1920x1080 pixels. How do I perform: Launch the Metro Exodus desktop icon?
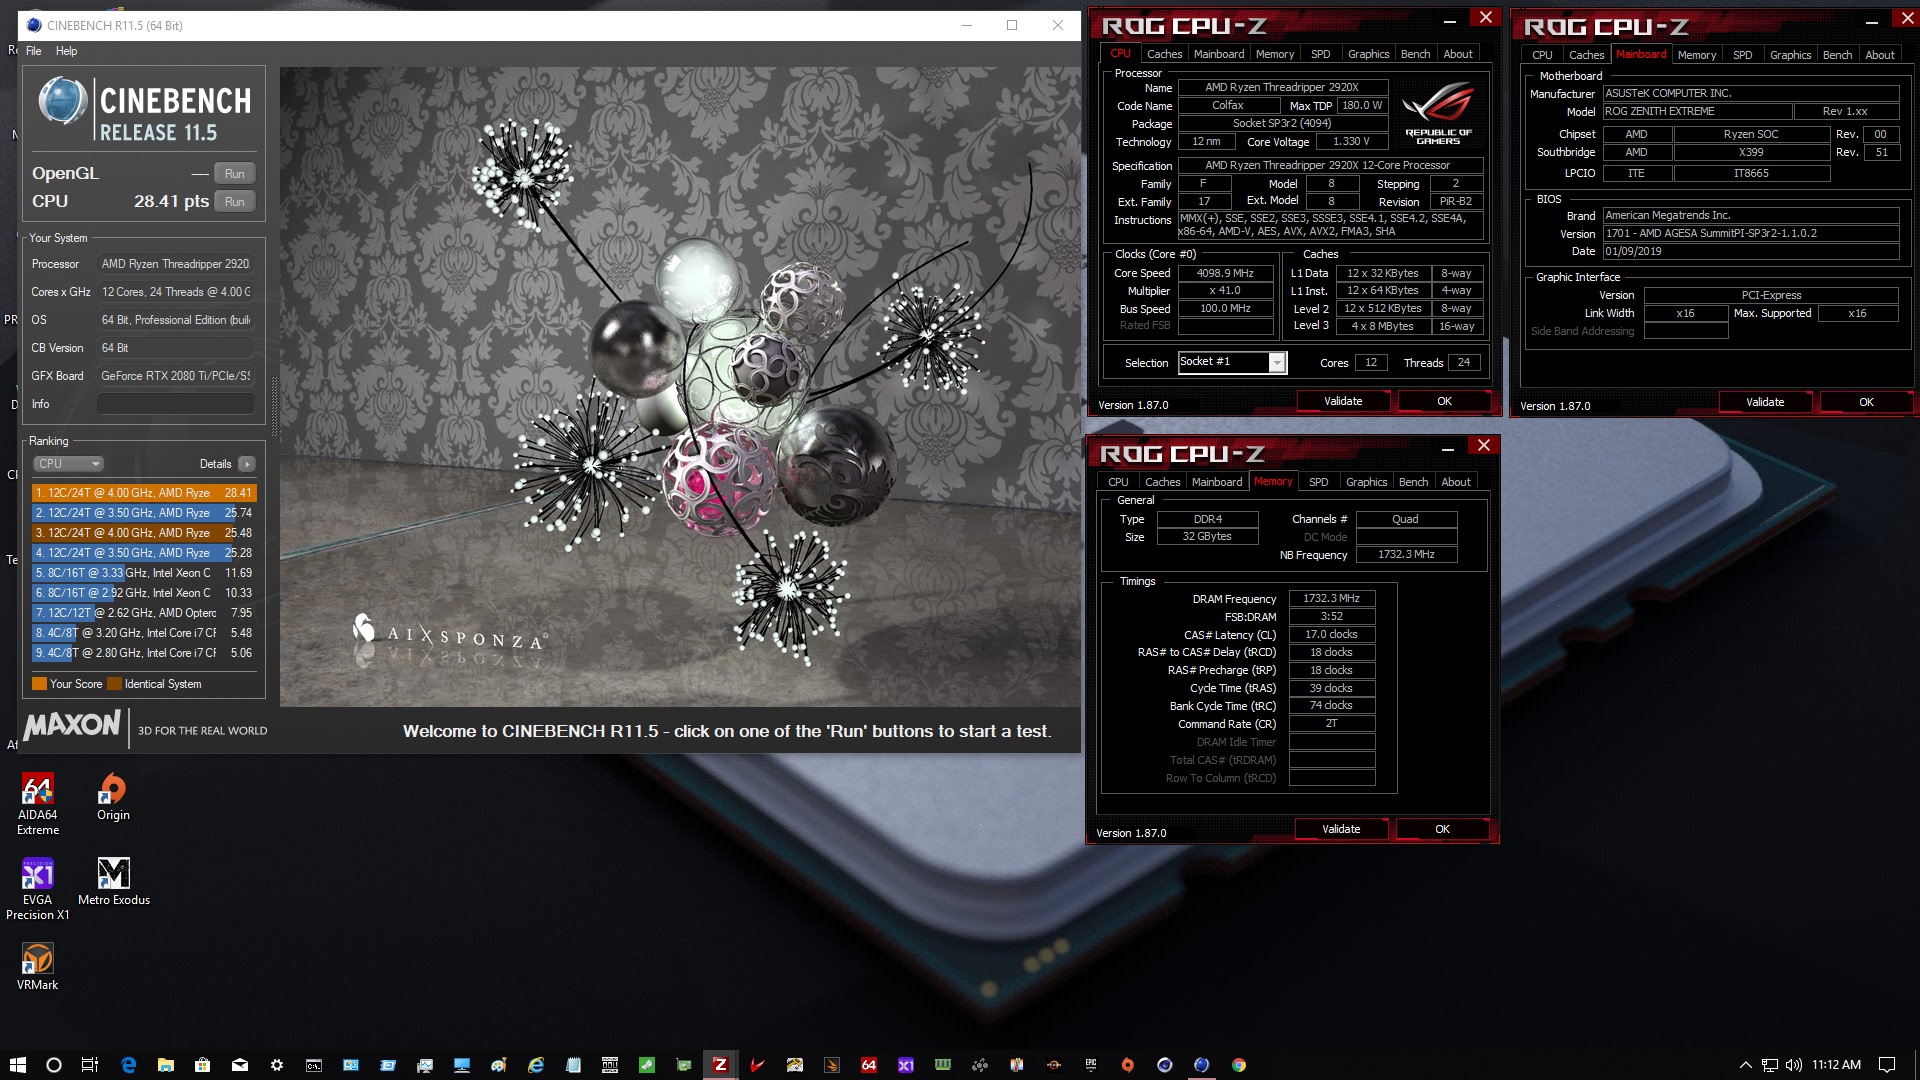[113, 882]
